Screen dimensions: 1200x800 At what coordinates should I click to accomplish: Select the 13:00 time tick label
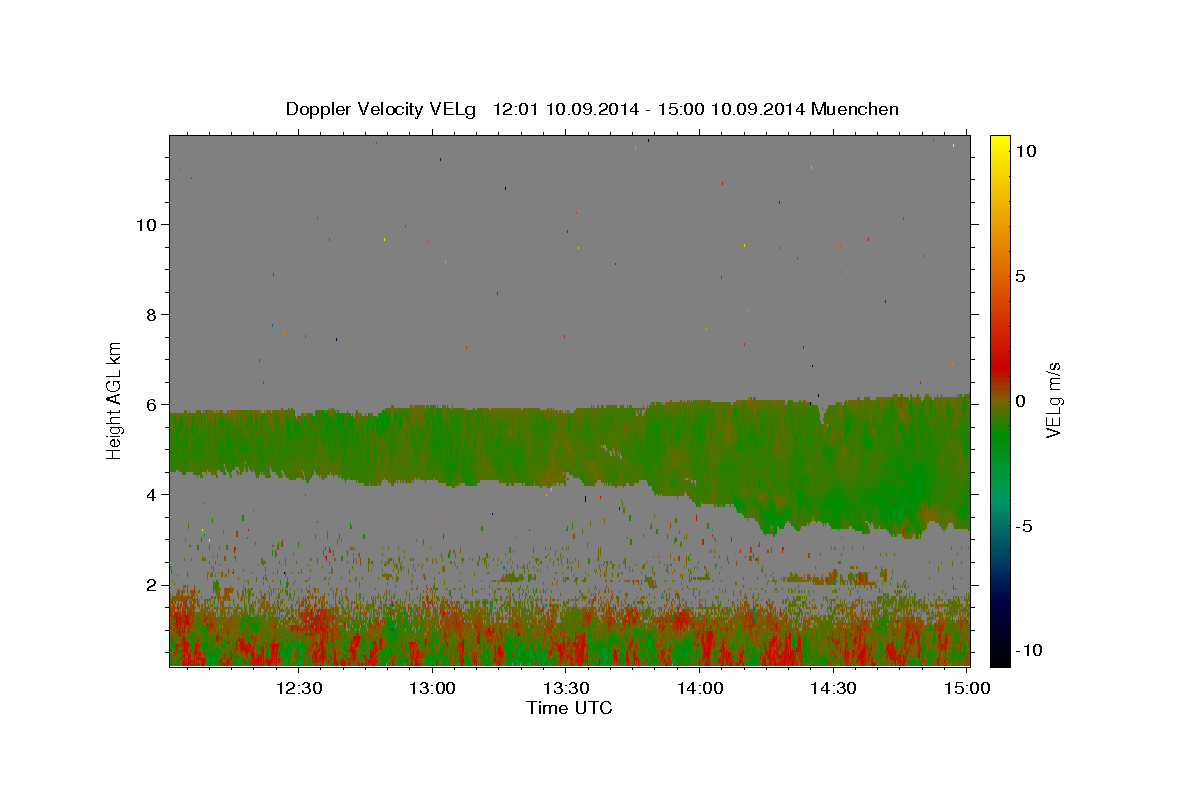pos(433,688)
